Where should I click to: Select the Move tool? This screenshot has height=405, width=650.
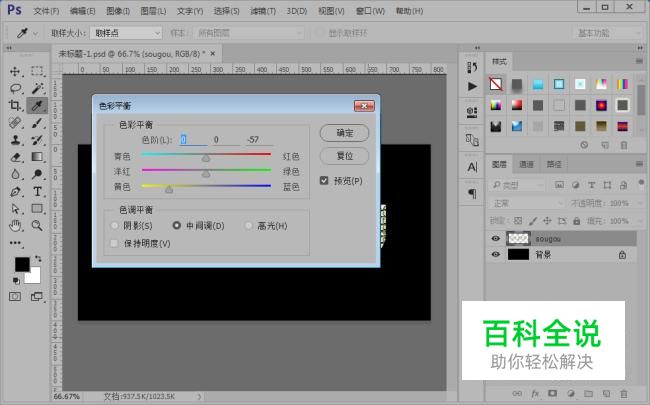click(15, 71)
